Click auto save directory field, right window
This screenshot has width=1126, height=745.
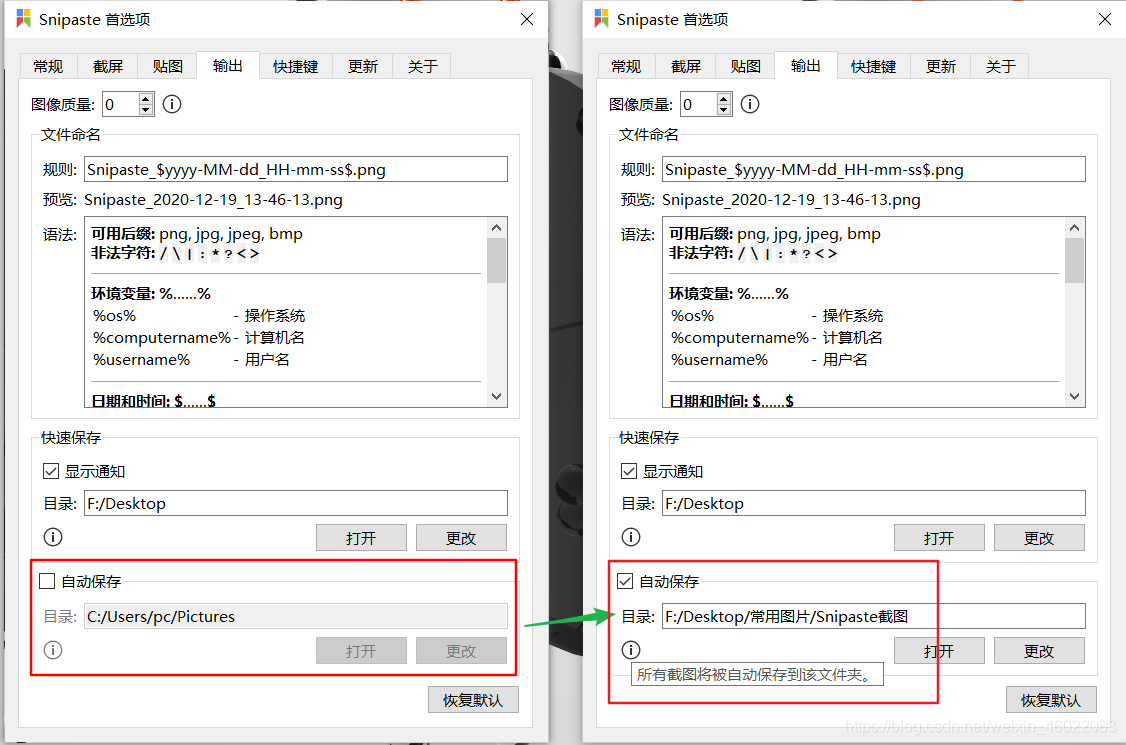[874, 616]
